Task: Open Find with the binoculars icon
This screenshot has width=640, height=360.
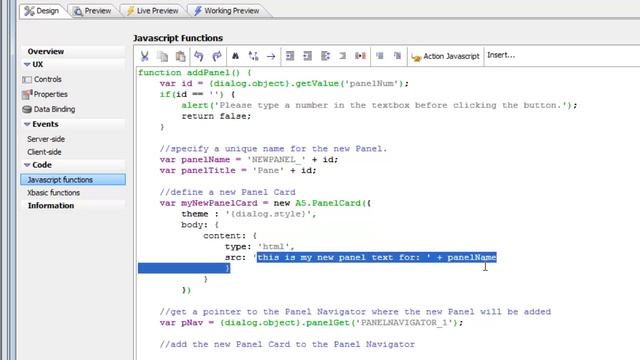Action: [236, 56]
